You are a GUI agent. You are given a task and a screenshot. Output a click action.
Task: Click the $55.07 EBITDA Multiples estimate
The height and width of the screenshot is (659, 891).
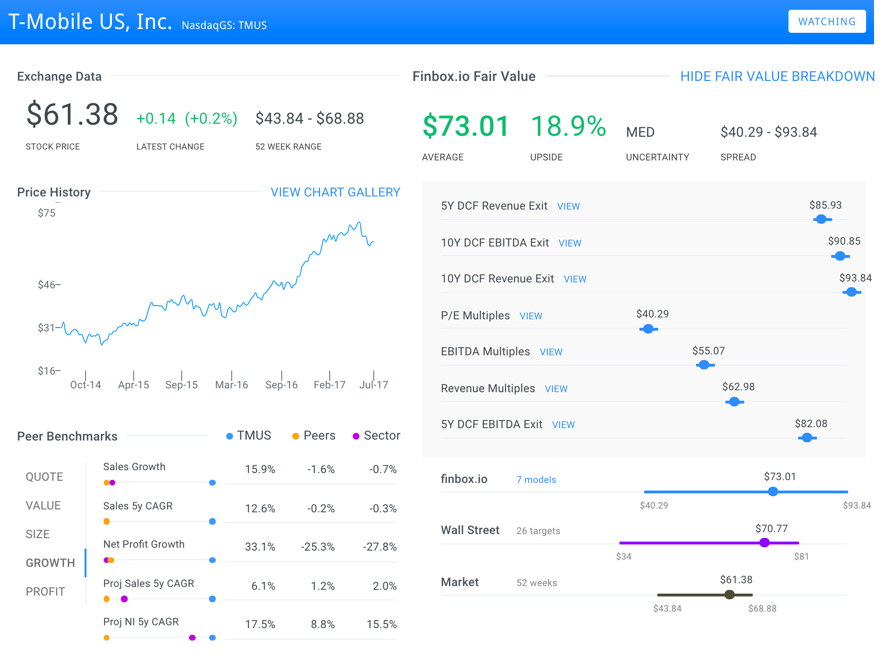pyautogui.click(x=709, y=351)
